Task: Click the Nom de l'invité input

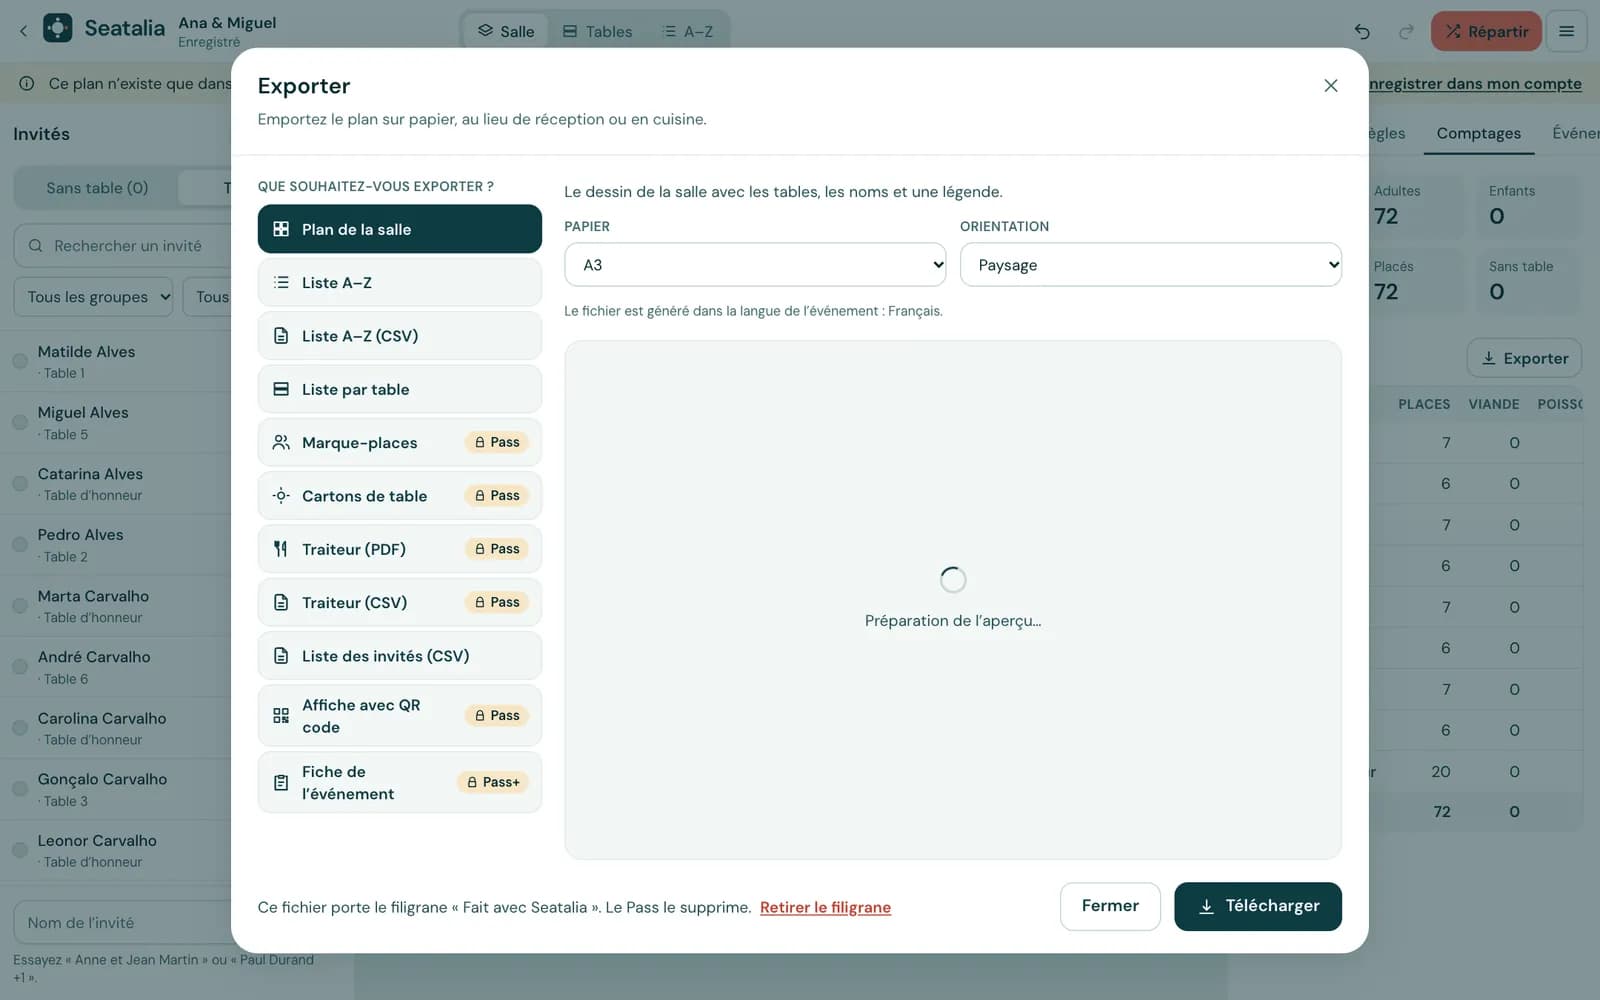Action: (122, 923)
